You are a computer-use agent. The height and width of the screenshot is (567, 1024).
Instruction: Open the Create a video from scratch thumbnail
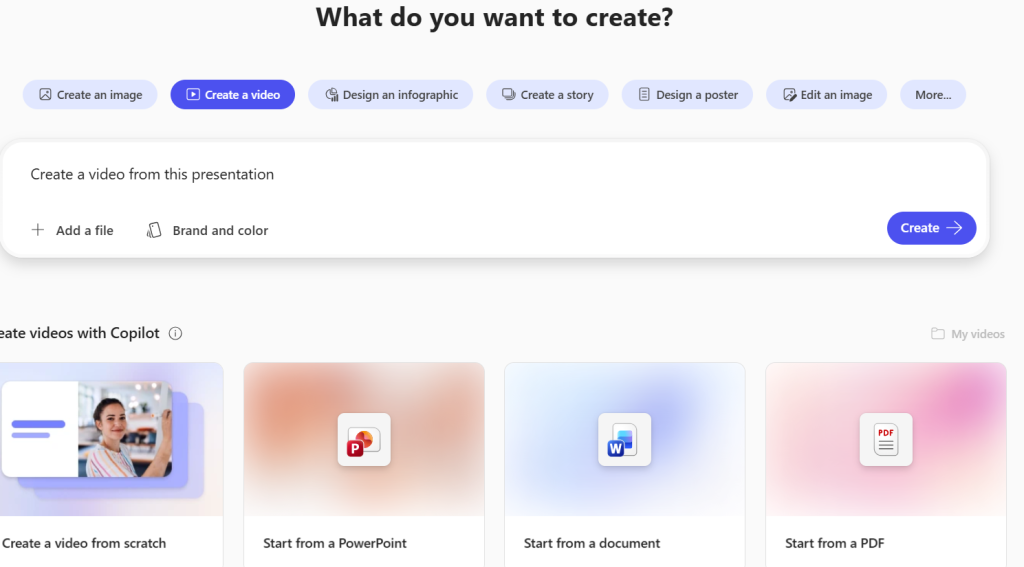tap(100, 440)
